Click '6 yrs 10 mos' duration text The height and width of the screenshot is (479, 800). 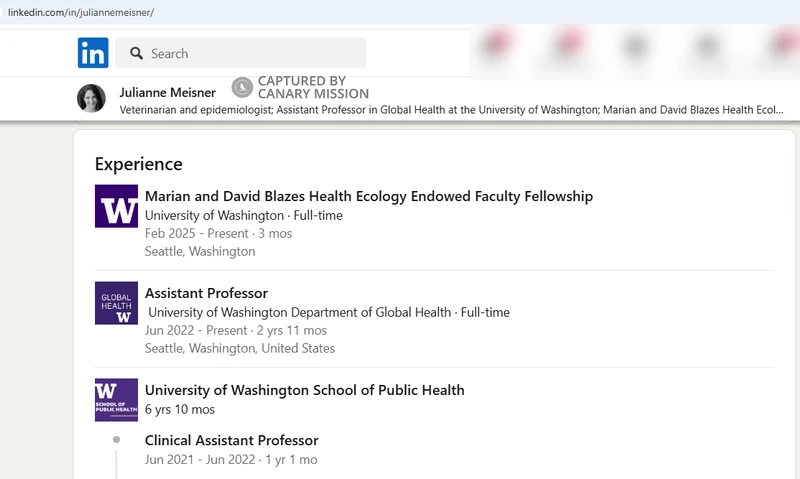[180, 409]
